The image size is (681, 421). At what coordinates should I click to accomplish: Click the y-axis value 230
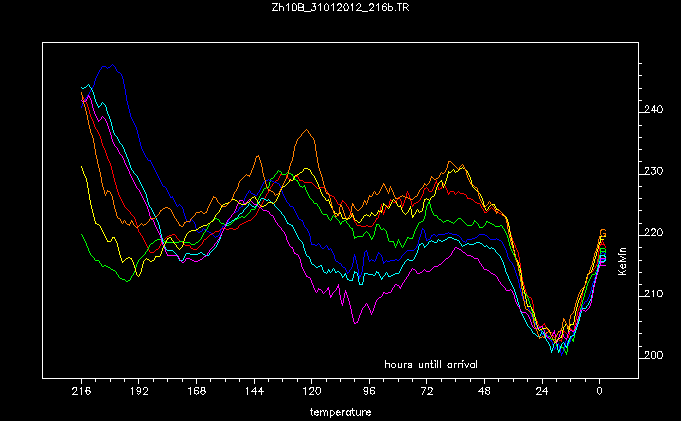click(654, 171)
